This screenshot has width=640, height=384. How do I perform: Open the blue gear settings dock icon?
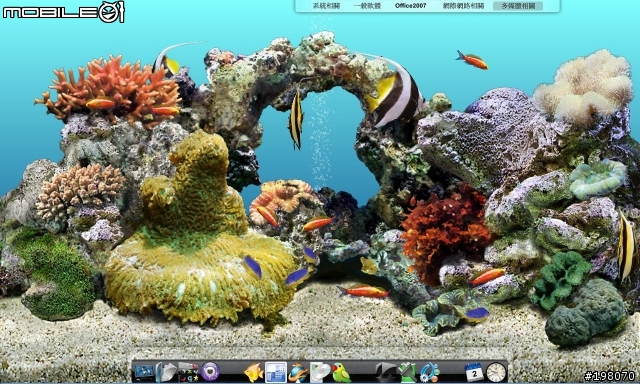(x=429, y=372)
